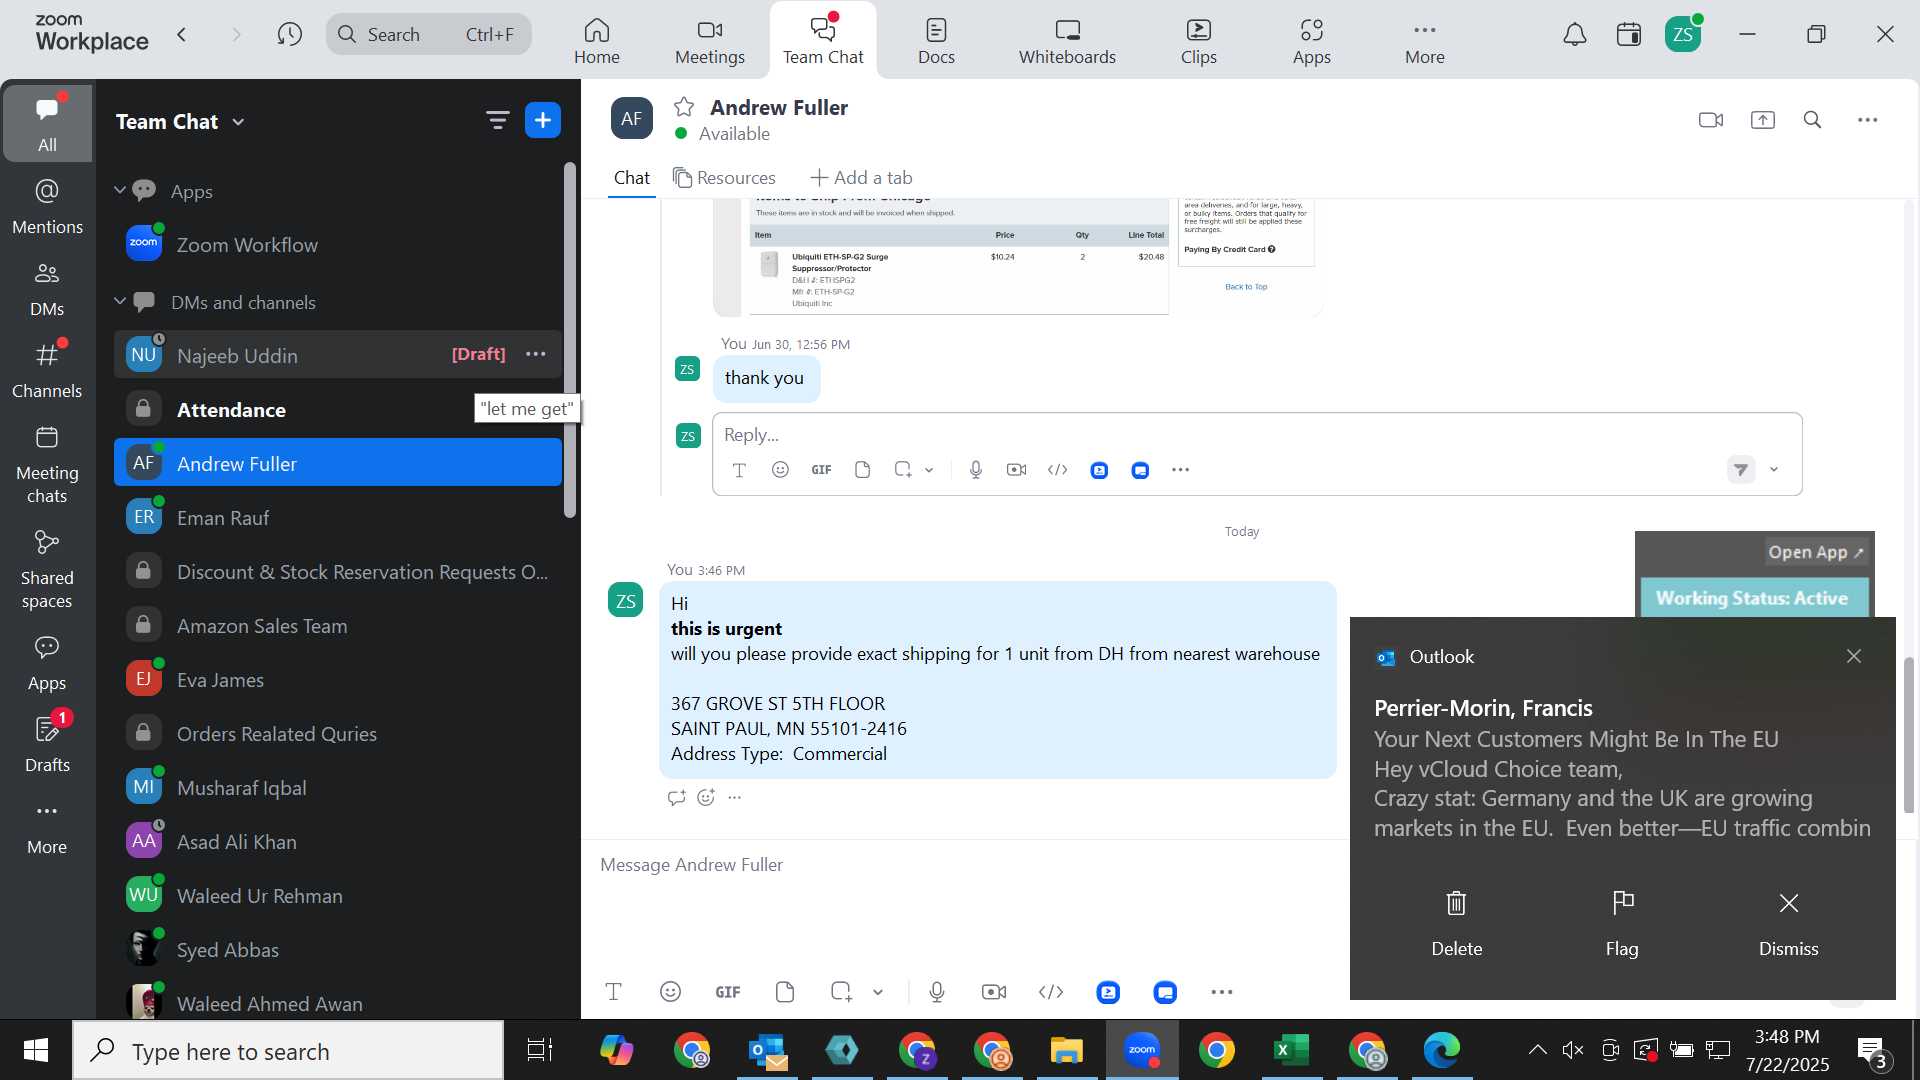Expand the send options arrow in reply box
Screen dimensions: 1920x1080
(1774, 470)
